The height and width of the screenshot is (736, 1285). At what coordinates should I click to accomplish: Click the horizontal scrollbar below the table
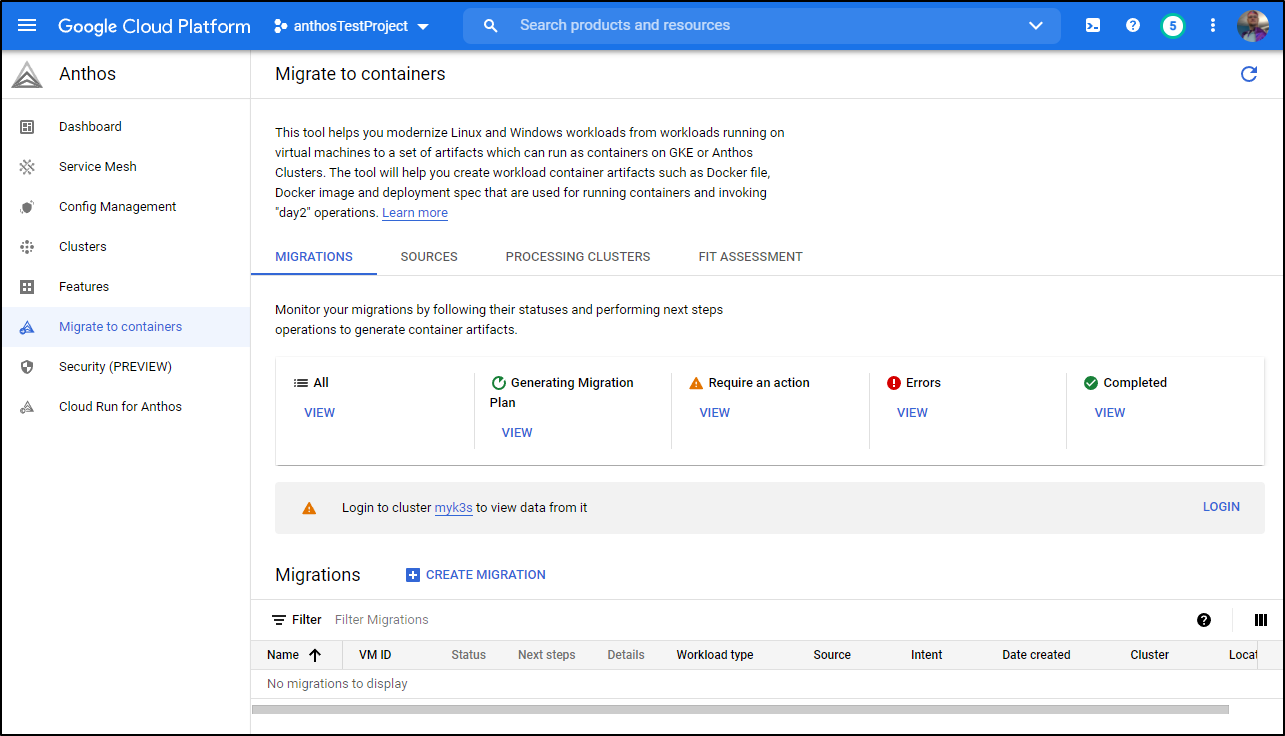click(740, 709)
